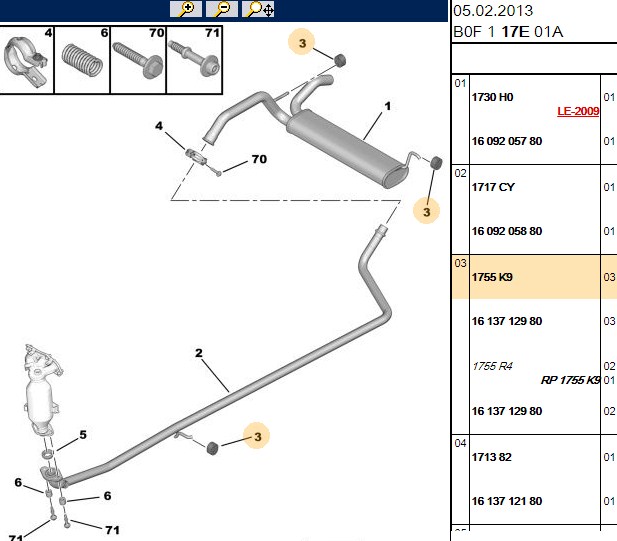Select part number 1713 82

pyautogui.click(x=491, y=457)
